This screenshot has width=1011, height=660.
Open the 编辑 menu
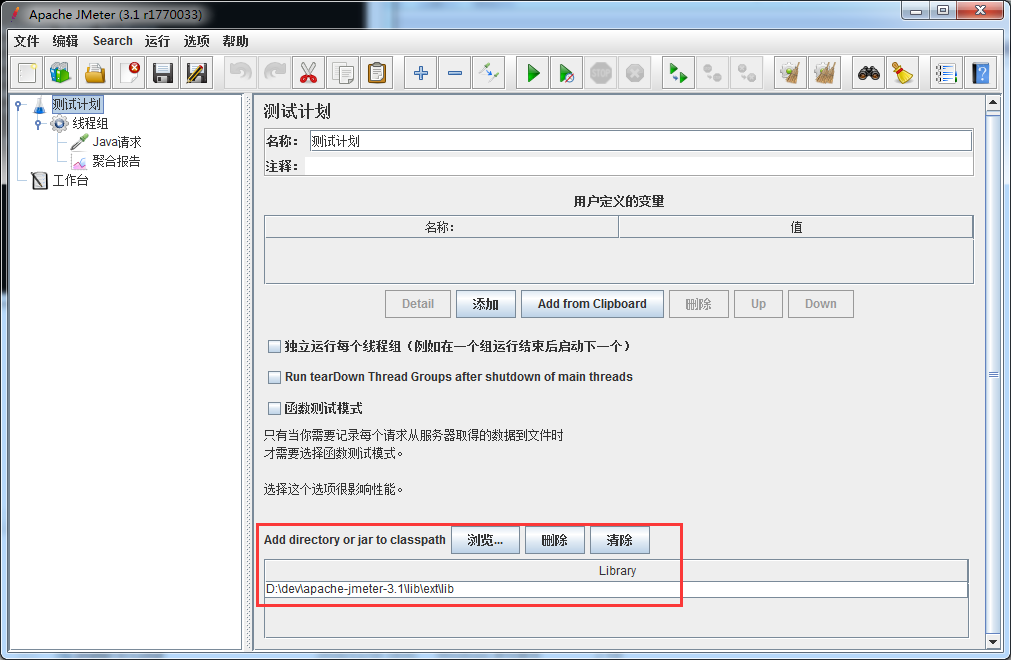(x=65, y=41)
